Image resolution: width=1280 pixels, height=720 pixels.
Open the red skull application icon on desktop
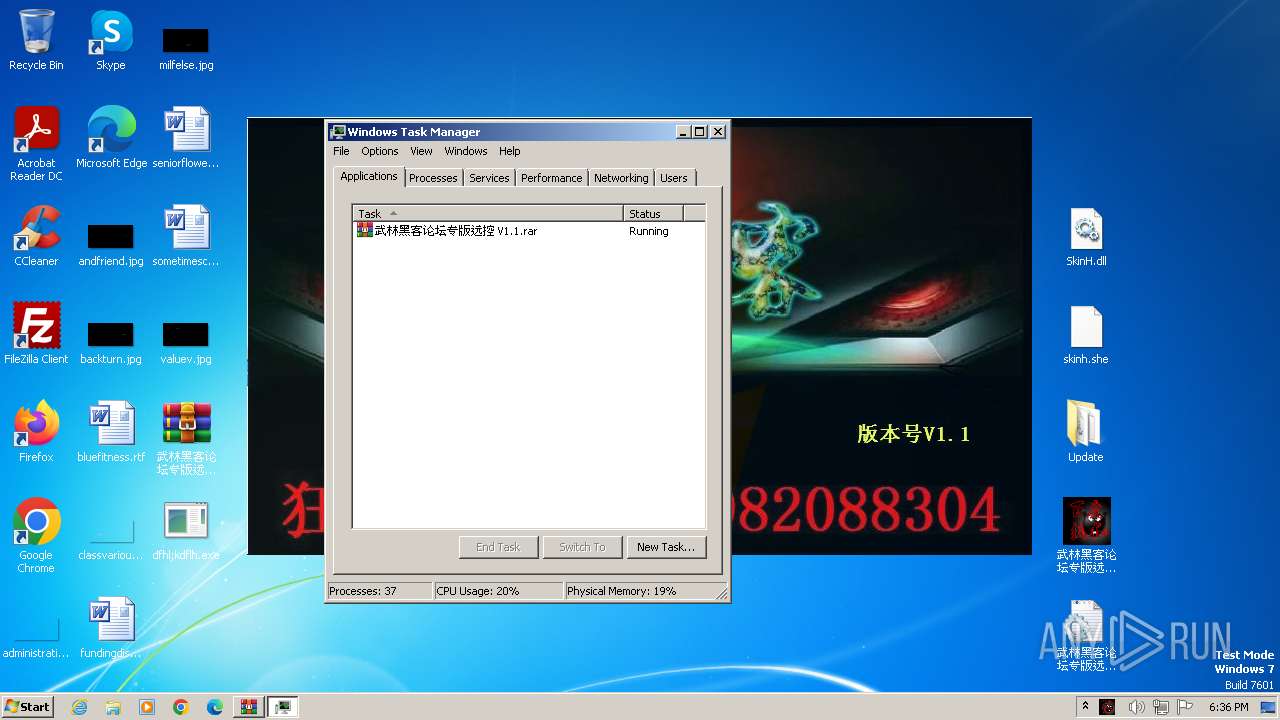click(1086, 535)
